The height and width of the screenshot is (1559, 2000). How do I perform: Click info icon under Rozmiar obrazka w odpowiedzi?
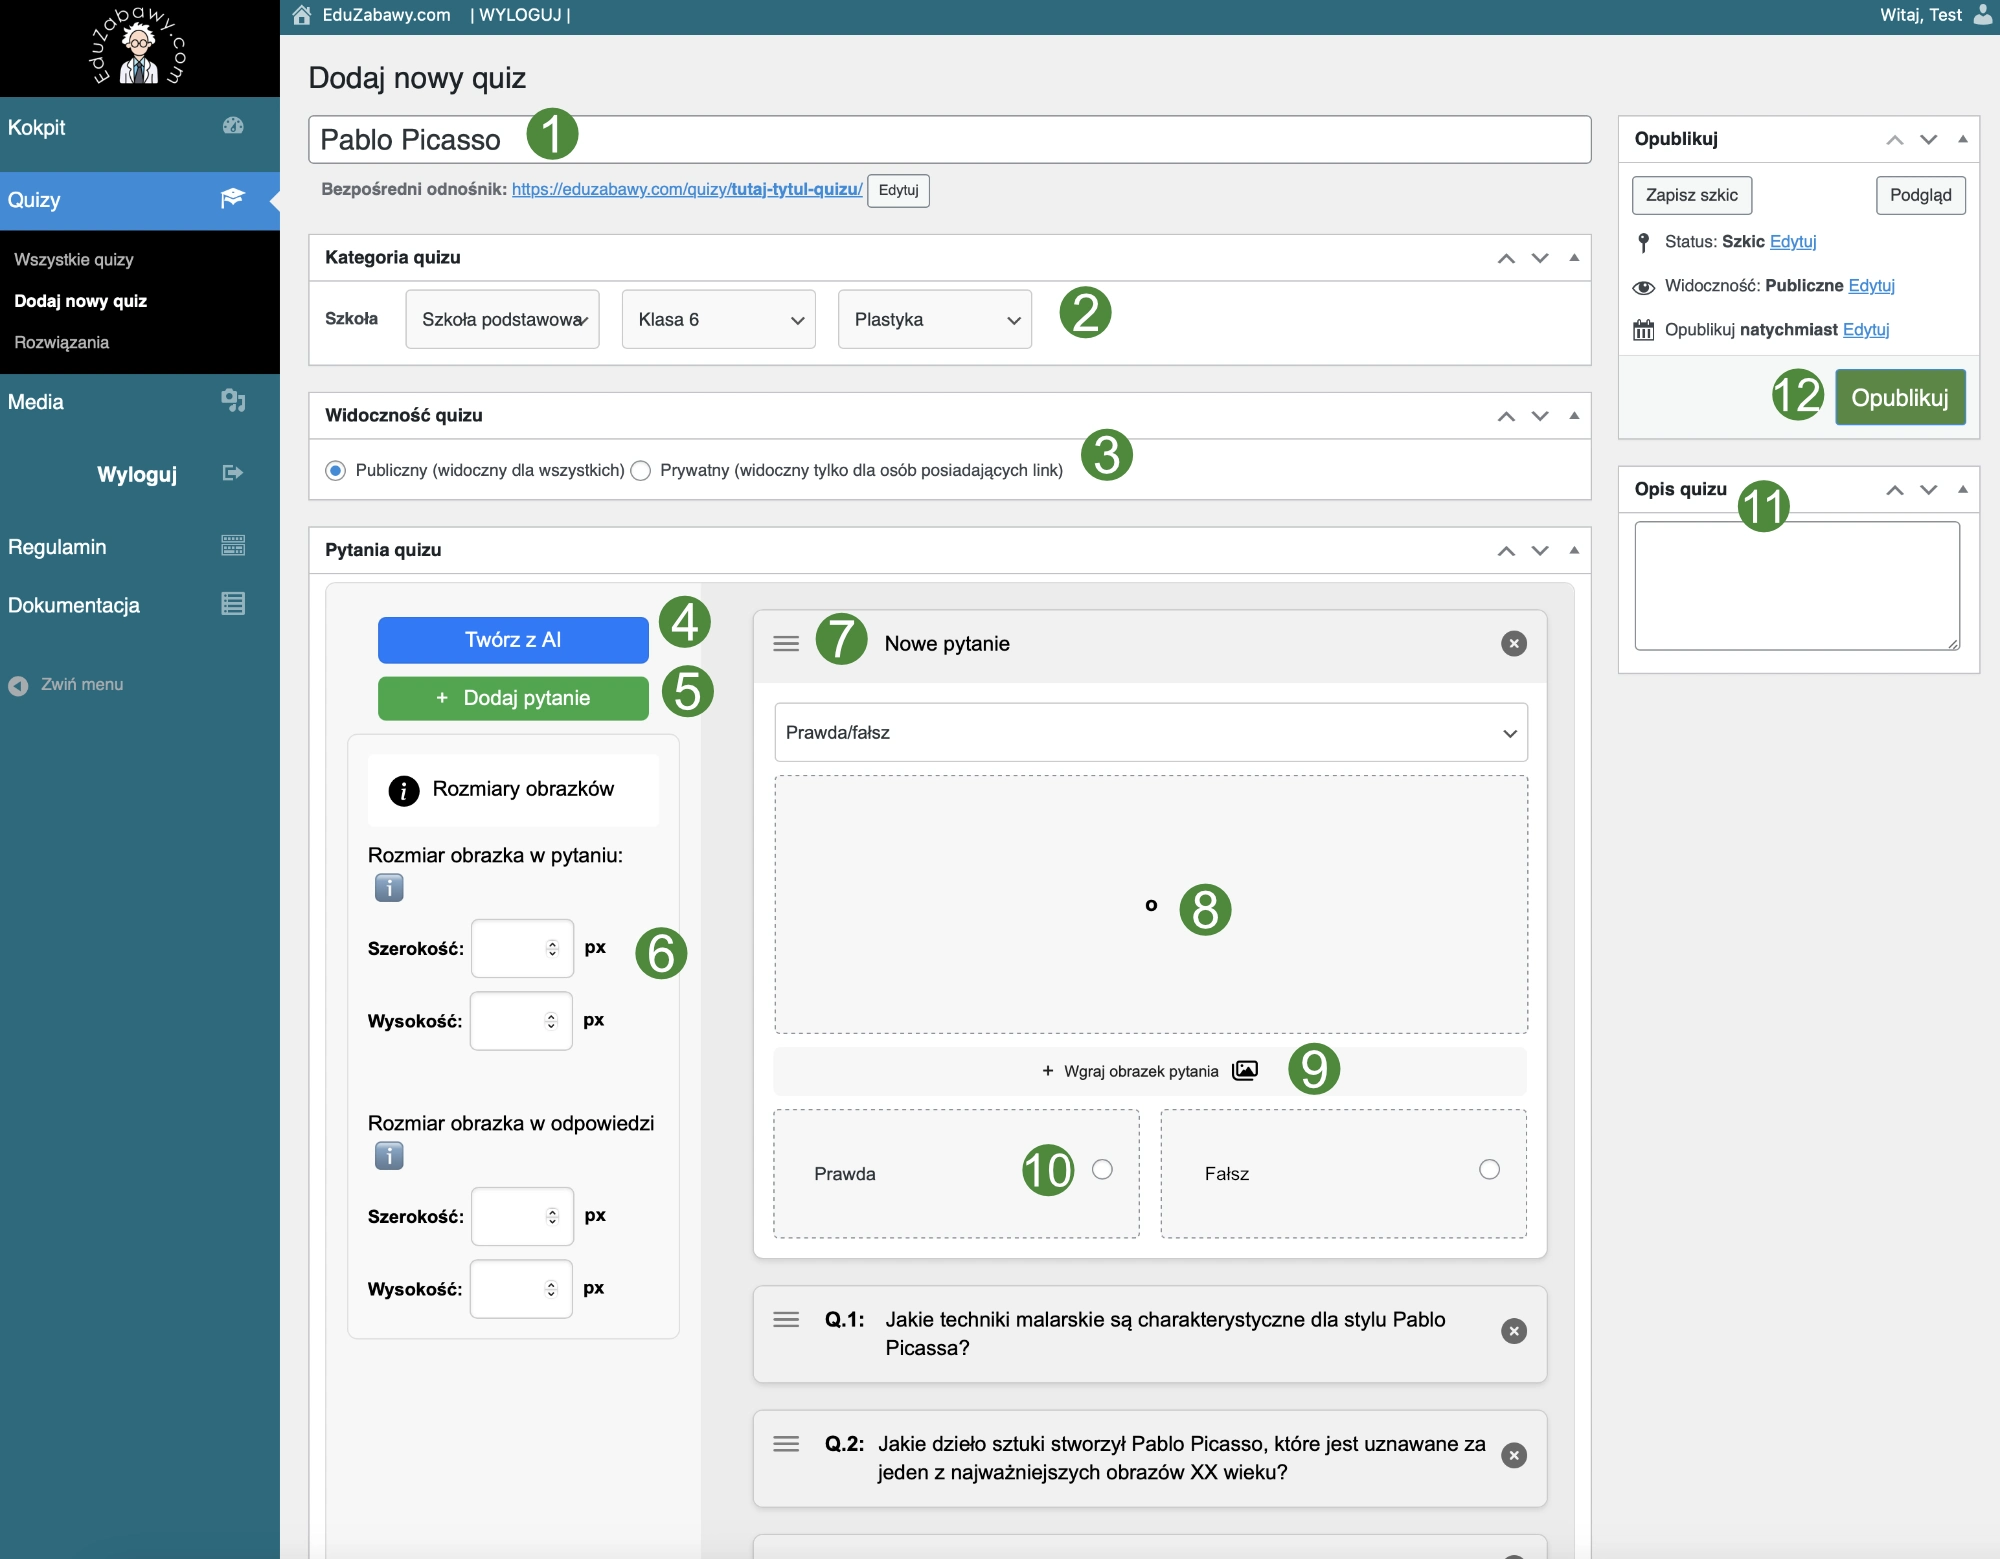click(389, 1156)
